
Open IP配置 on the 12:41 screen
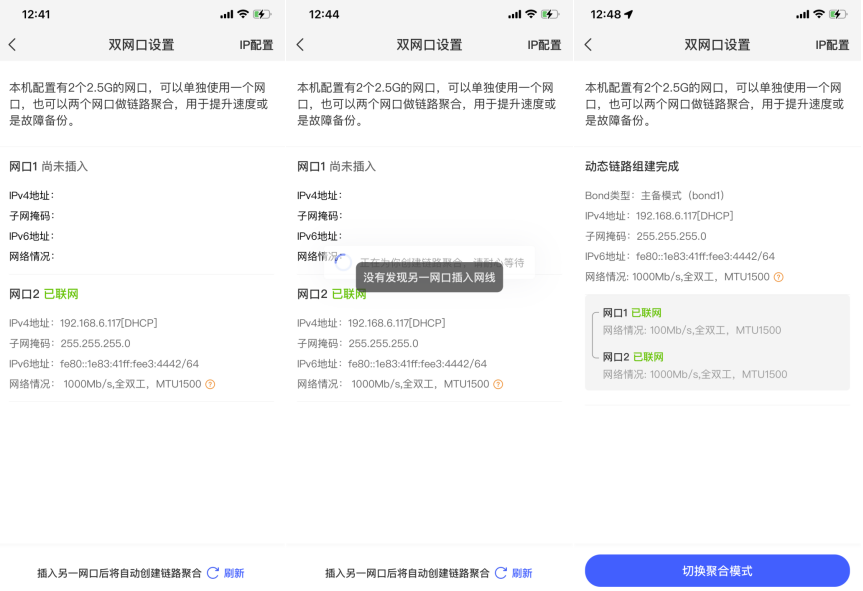pos(256,45)
